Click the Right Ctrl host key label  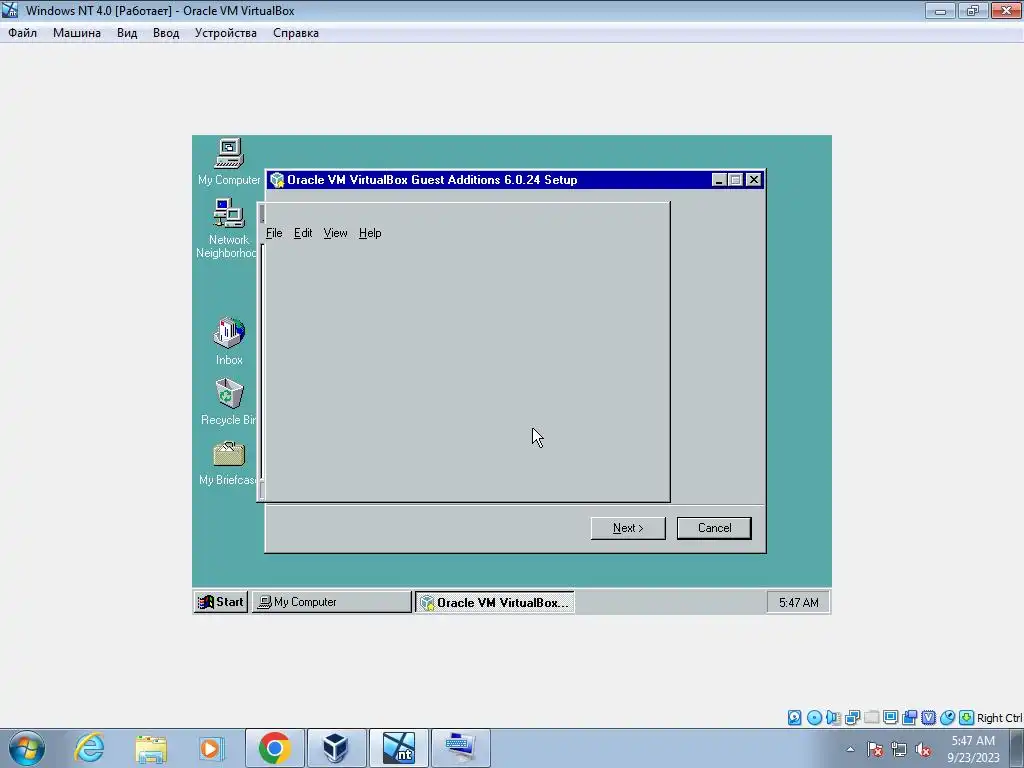[999, 718]
